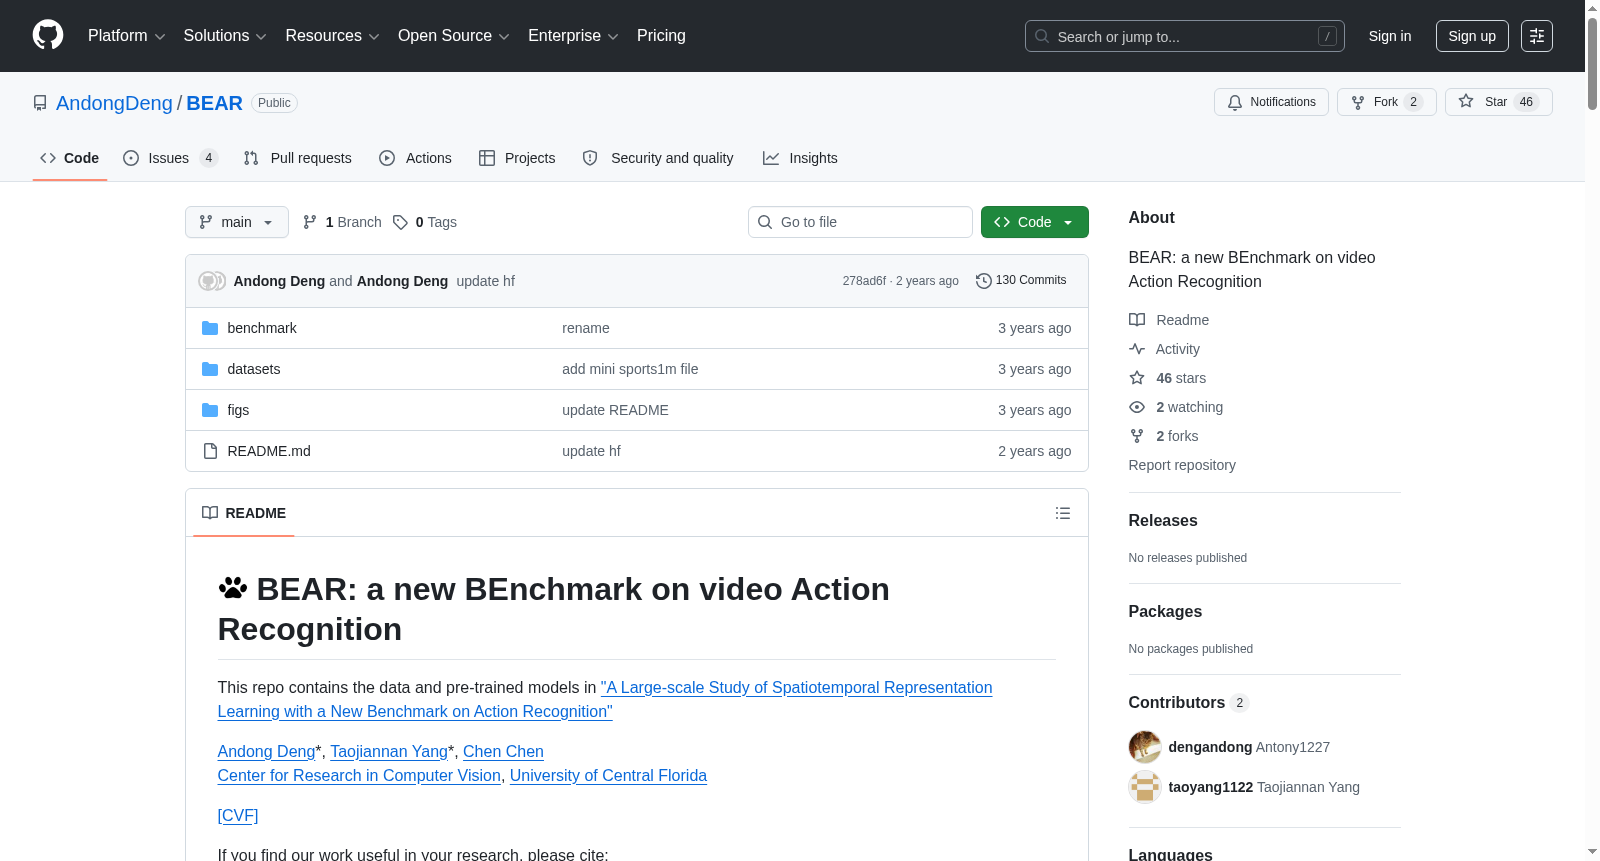Open the Center for Research in Computer Vision link

(359, 775)
